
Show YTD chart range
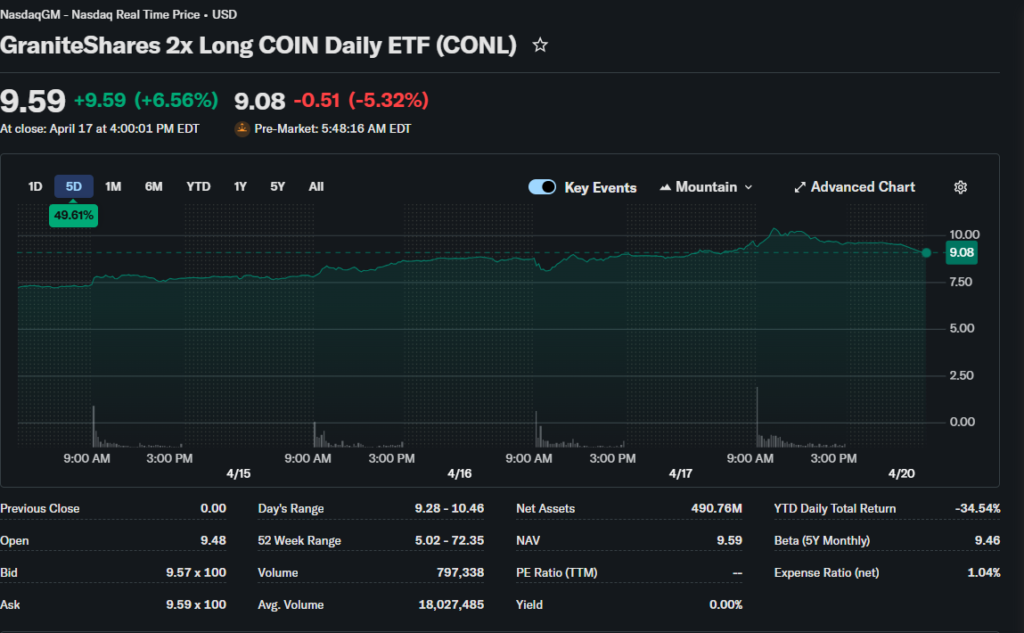click(198, 186)
